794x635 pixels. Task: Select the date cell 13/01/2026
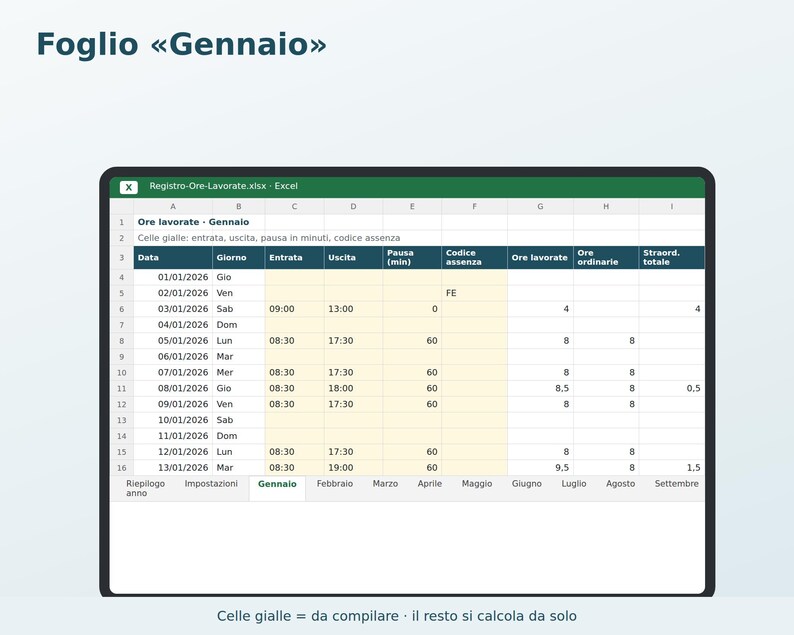pos(173,468)
